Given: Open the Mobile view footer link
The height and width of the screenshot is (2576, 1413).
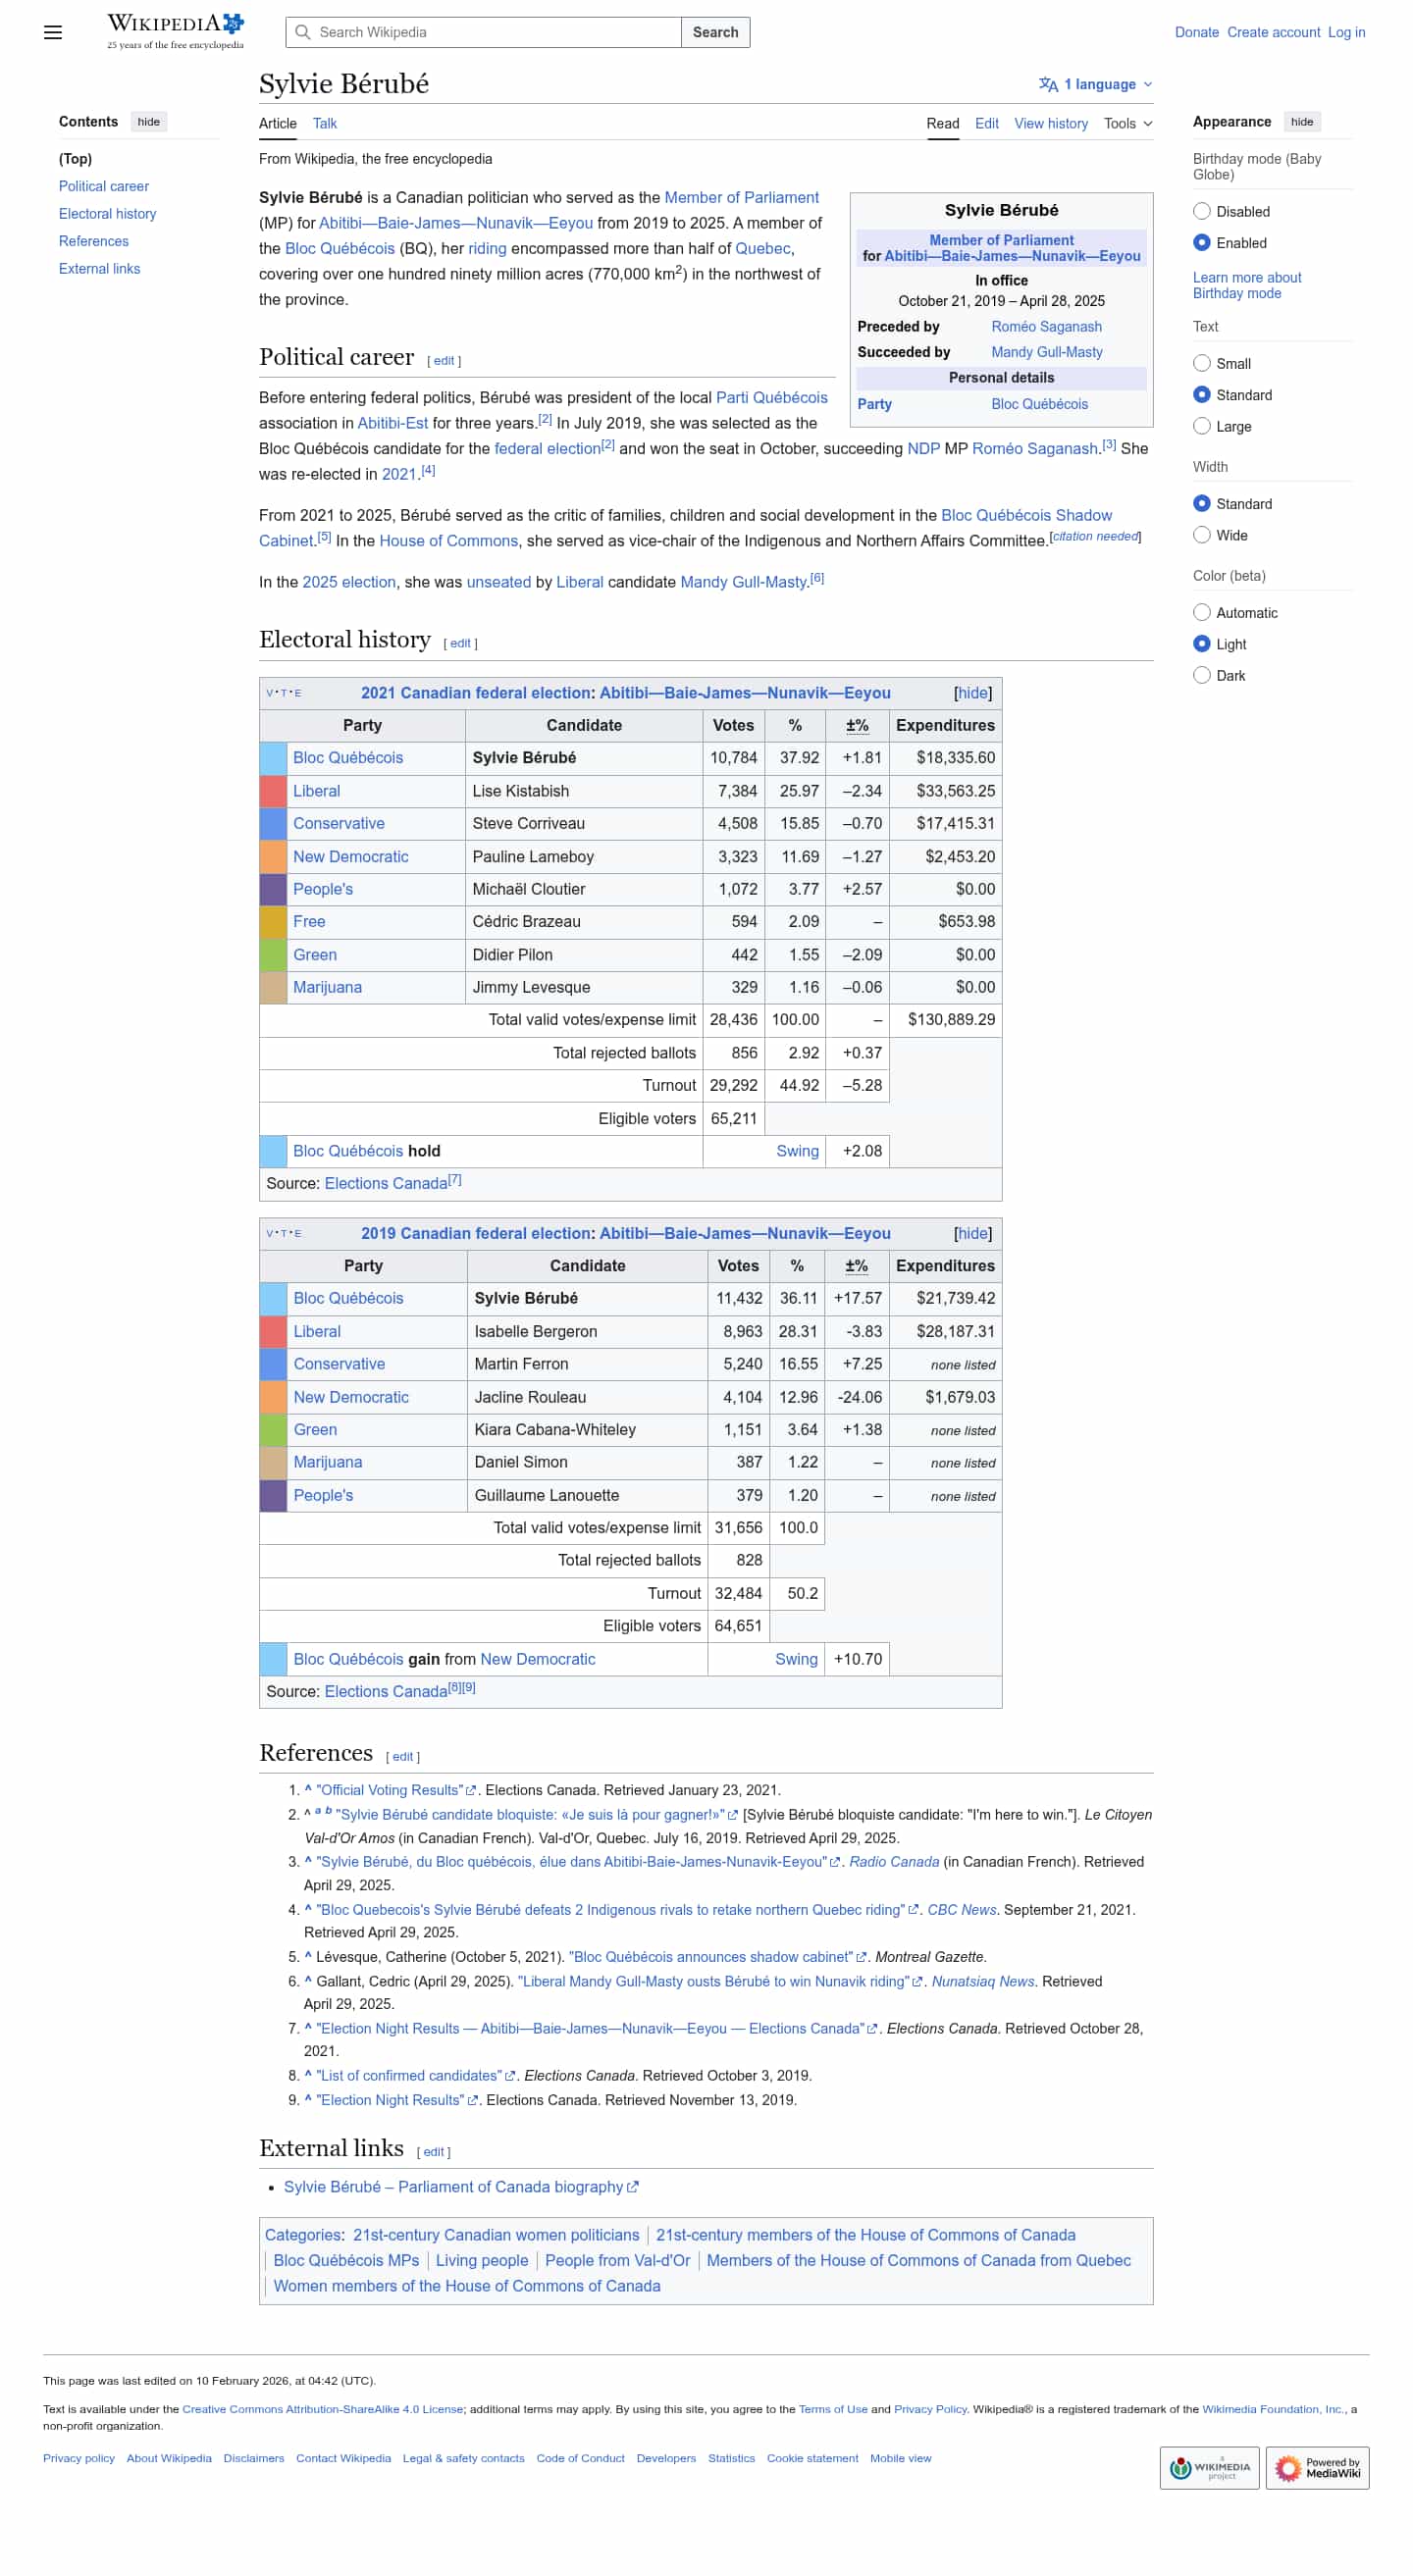Looking at the screenshot, I should point(900,2458).
